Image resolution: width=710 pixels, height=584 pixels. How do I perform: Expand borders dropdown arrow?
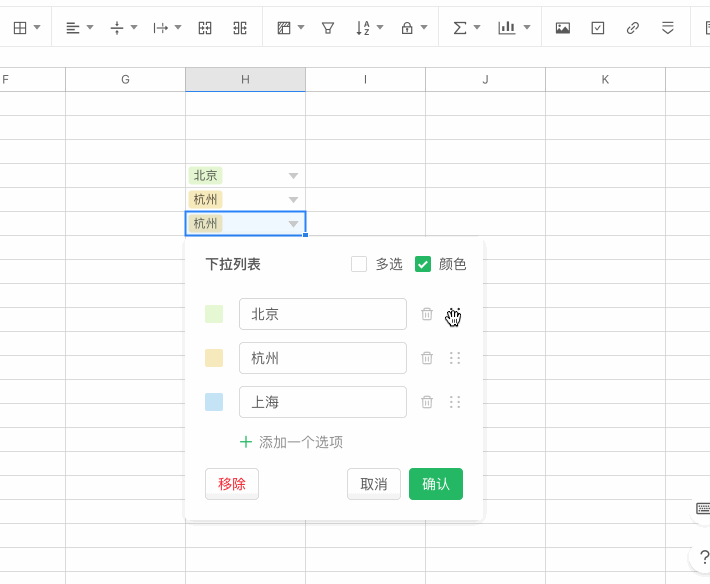click(37, 27)
